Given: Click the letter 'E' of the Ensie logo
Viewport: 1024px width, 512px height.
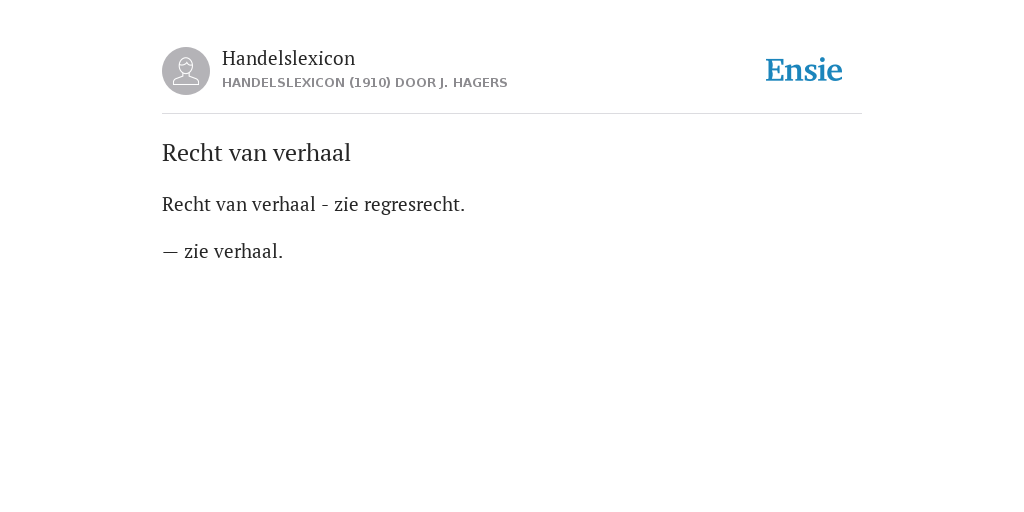Looking at the screenshot, I should (x=775, y=70).
